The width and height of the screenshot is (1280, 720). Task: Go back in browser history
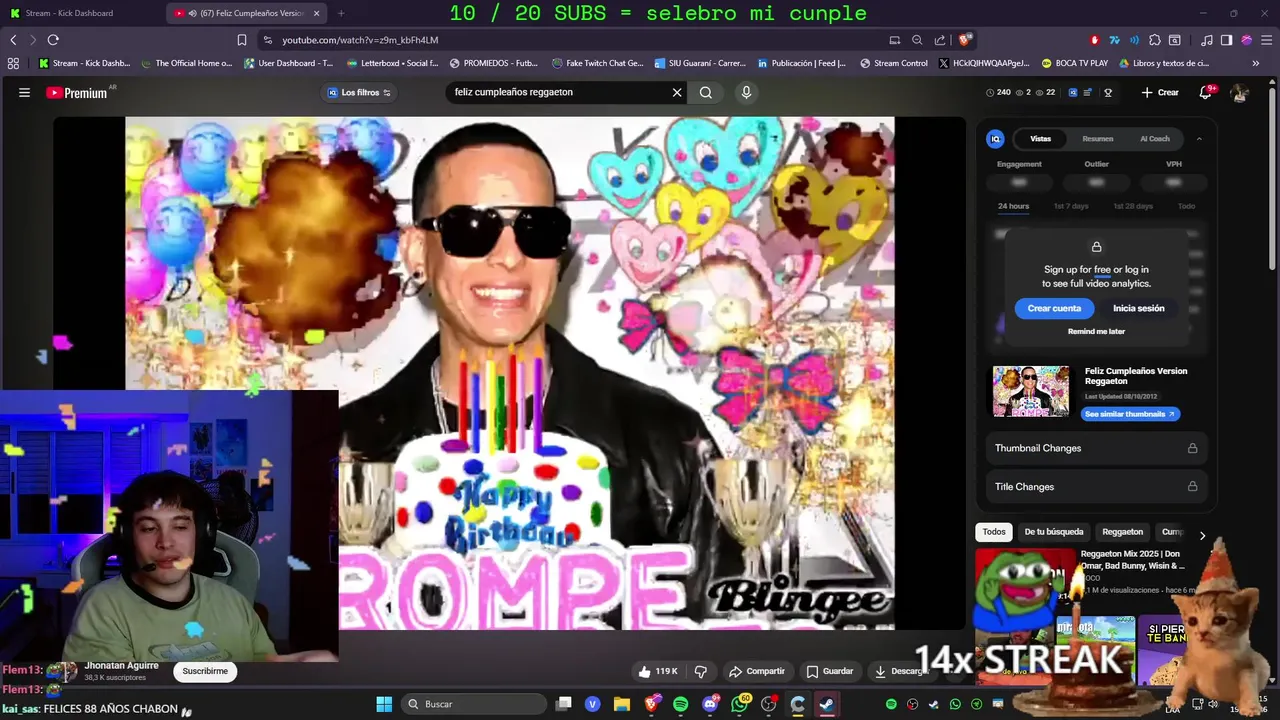pos(13,40)
